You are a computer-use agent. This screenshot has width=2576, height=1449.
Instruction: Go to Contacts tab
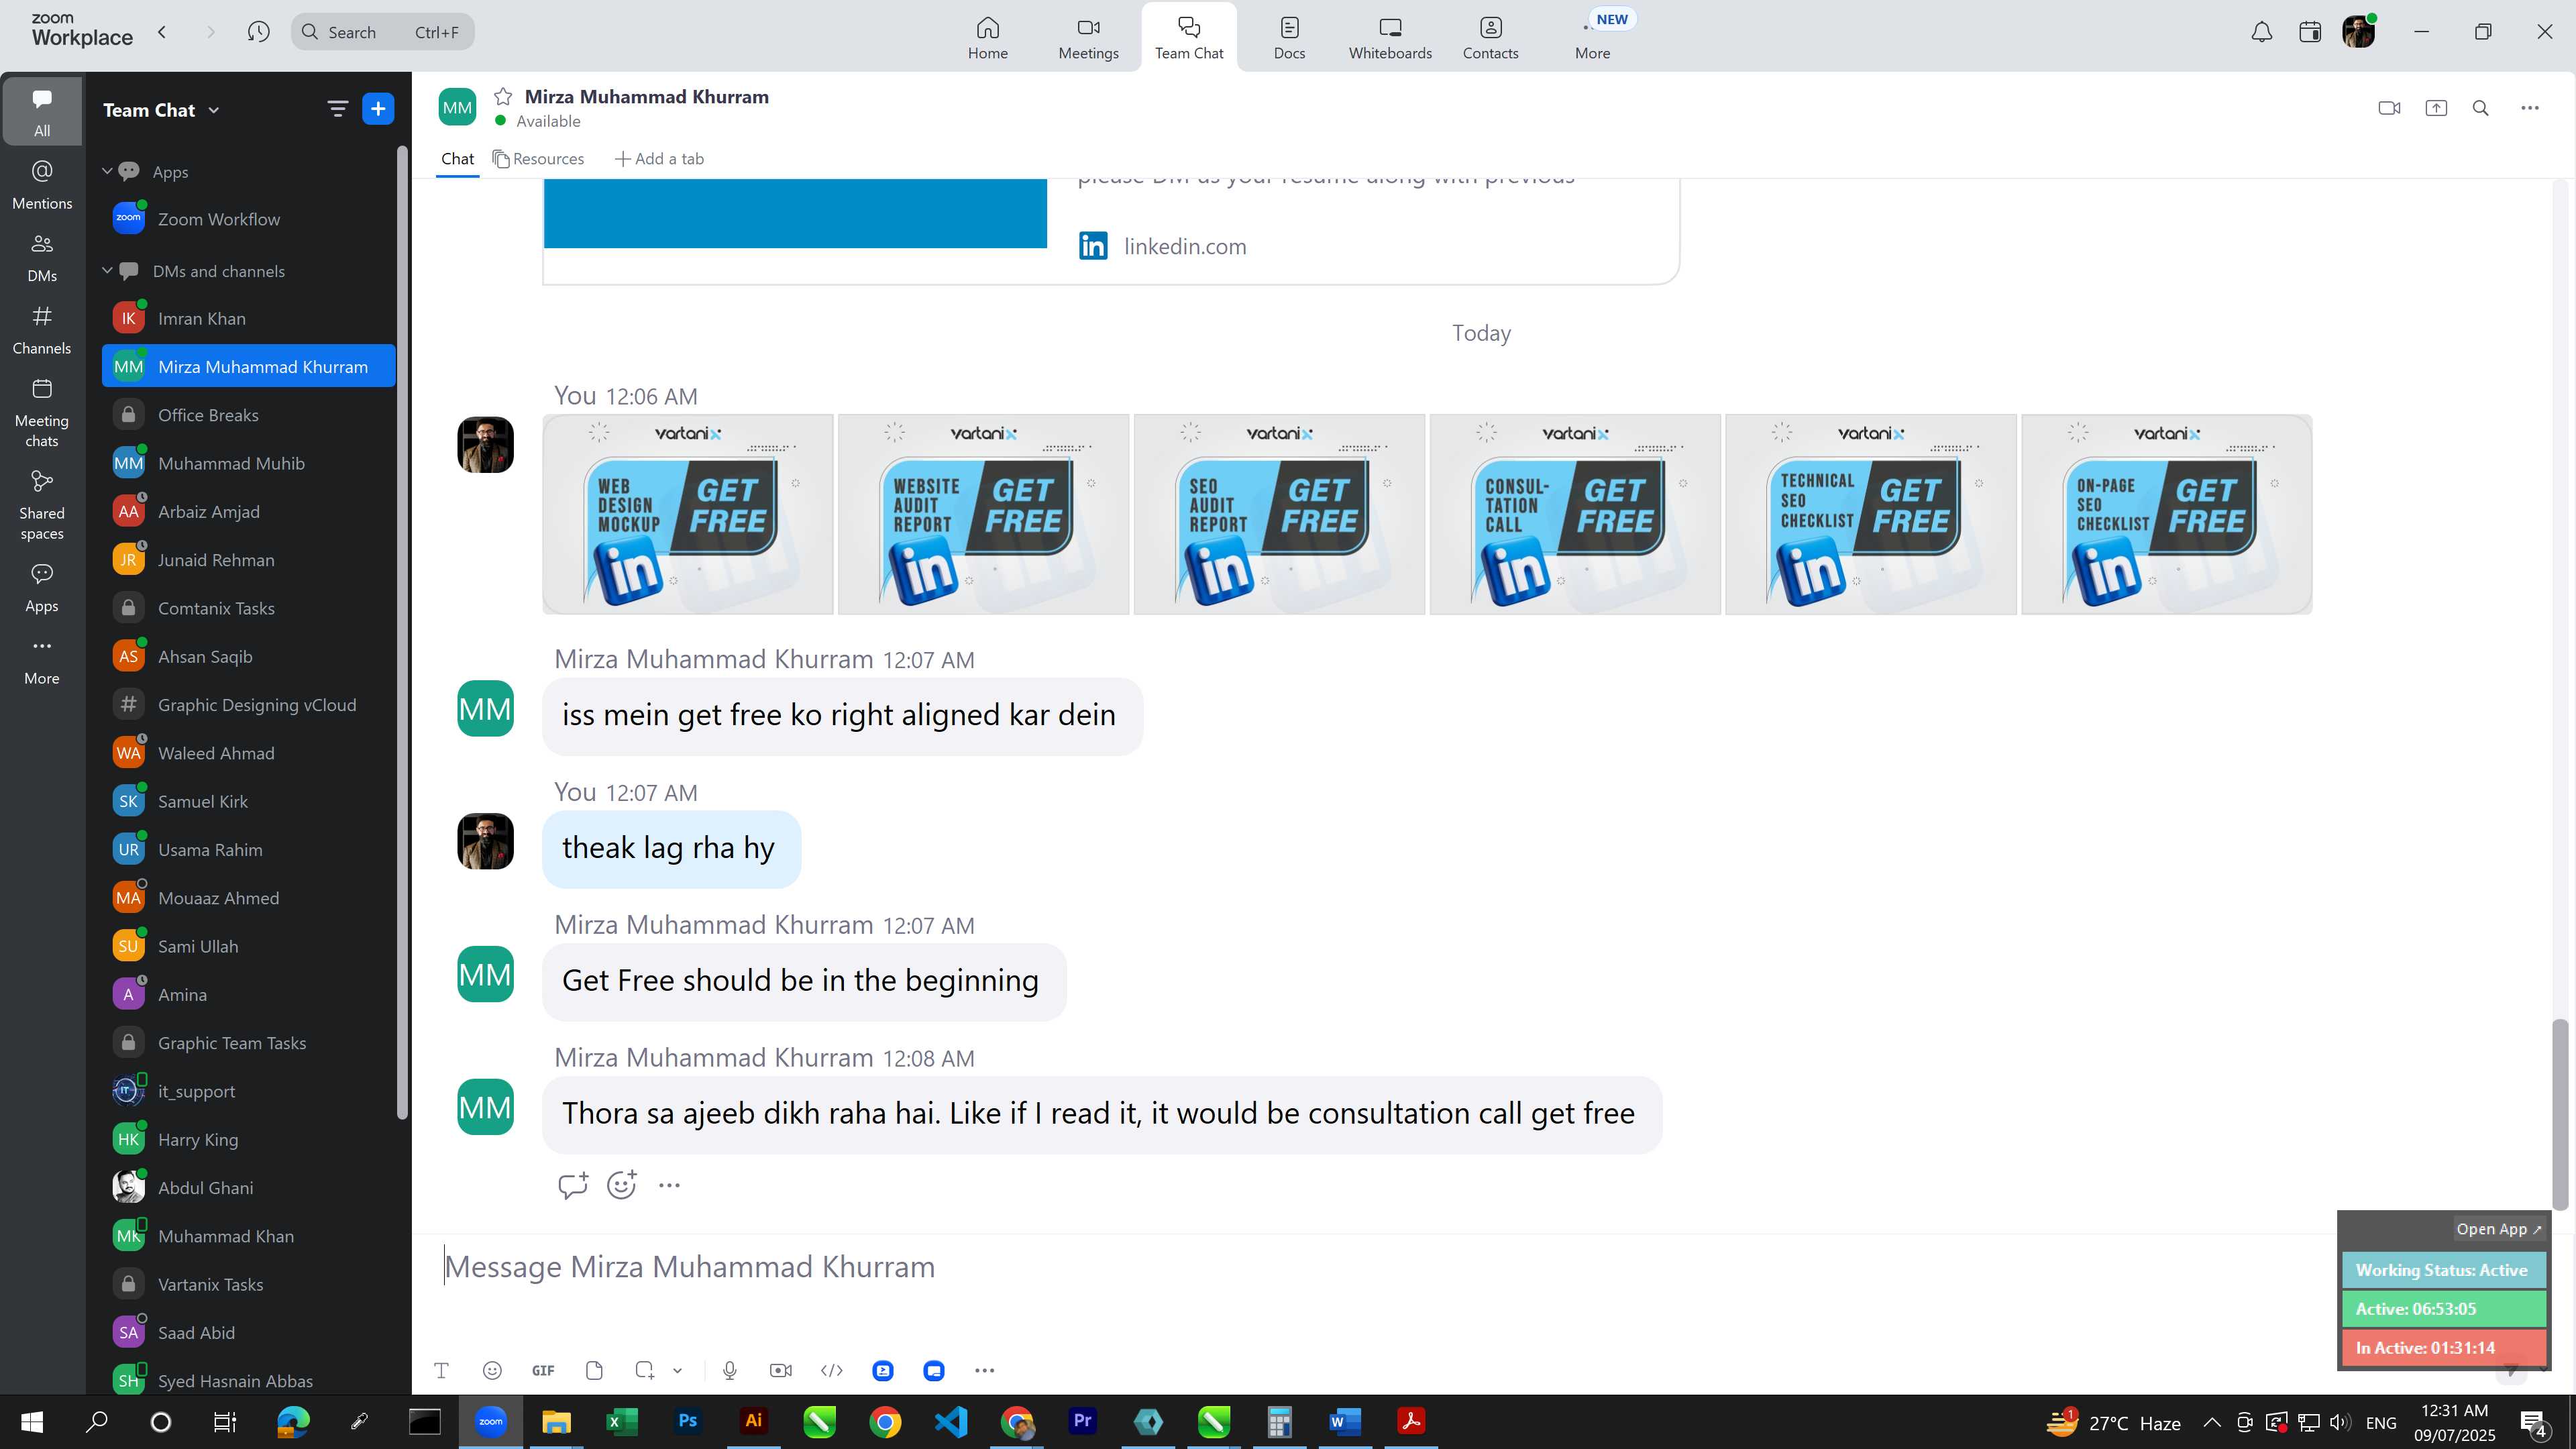1490,38
